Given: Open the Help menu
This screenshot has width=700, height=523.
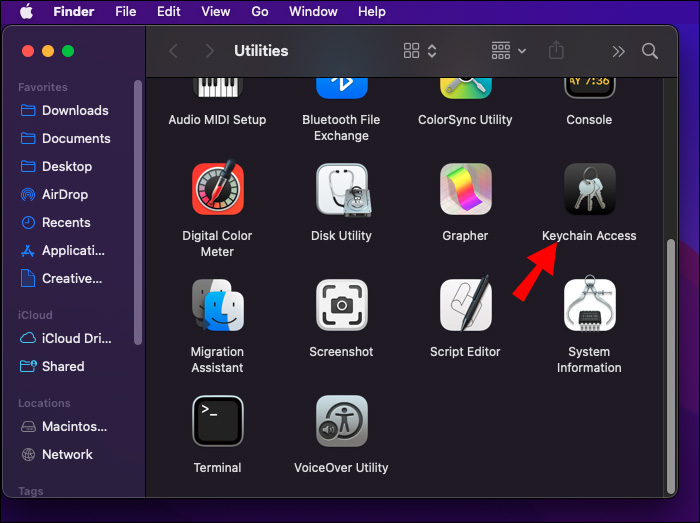Looking at the screenshot, I should (371, 12).
